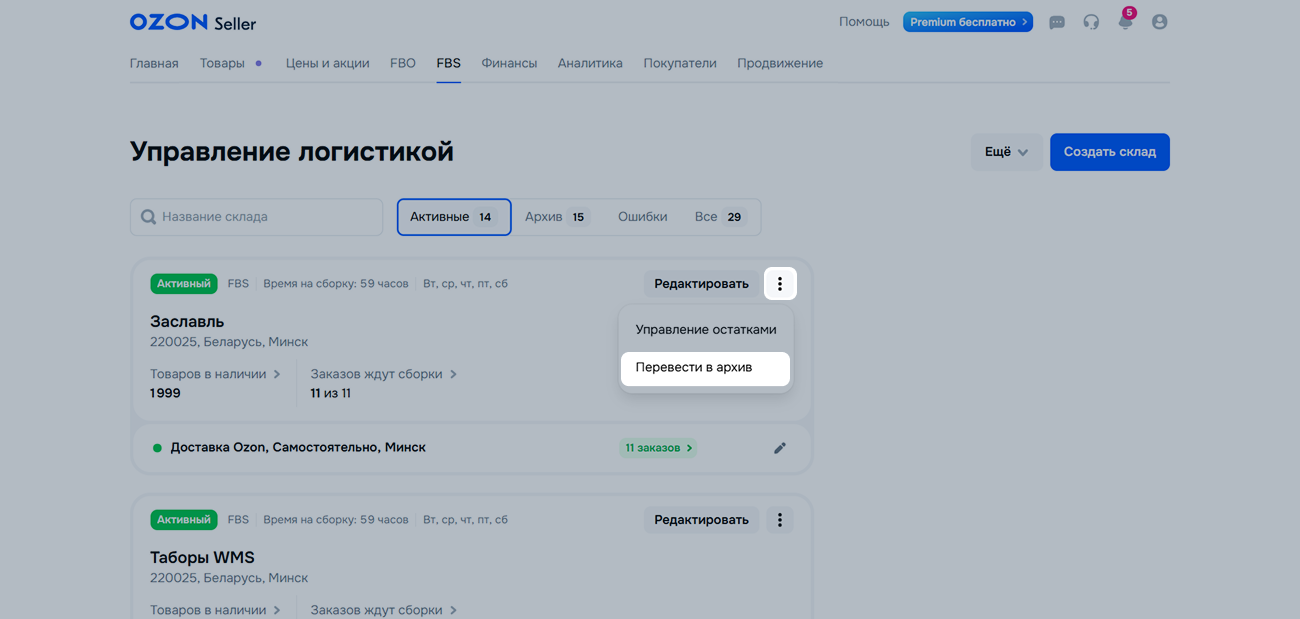The height and width of the screenshot is (619, 1300).
Task: Switch to the Архив tab
Action: click(x=557, y=217)
